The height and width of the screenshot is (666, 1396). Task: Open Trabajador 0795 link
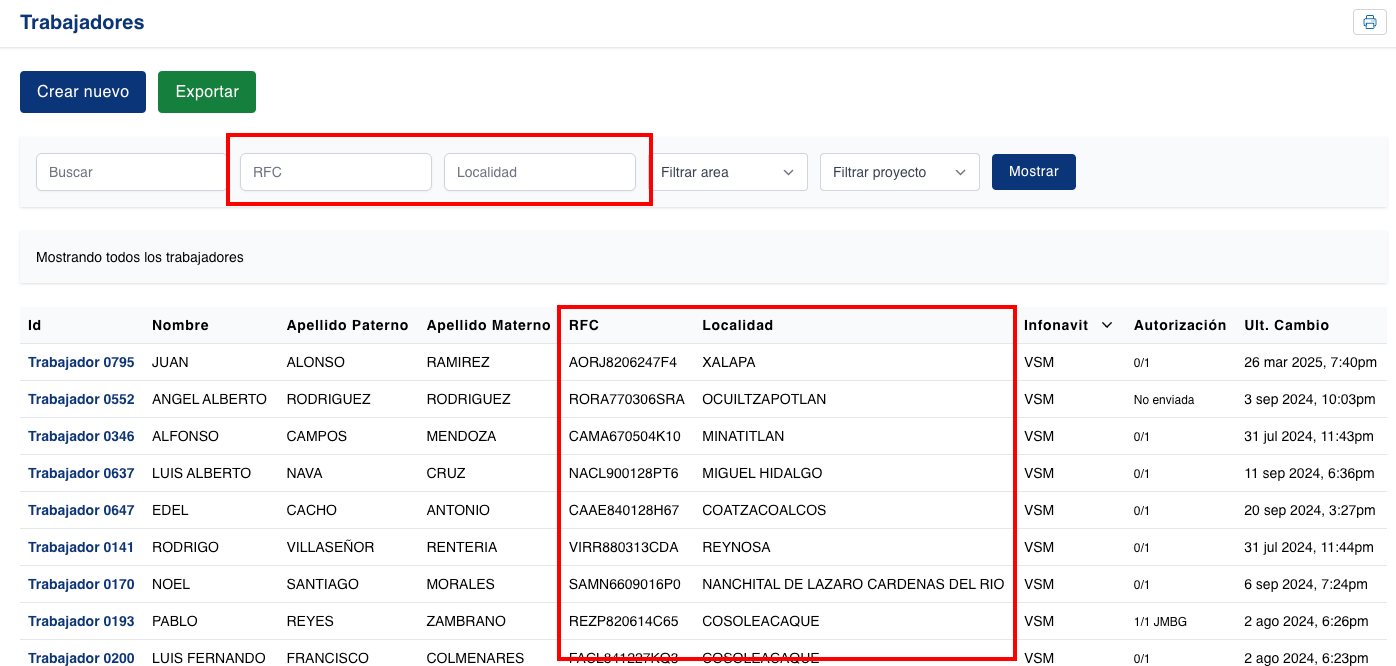click(81, 362)
